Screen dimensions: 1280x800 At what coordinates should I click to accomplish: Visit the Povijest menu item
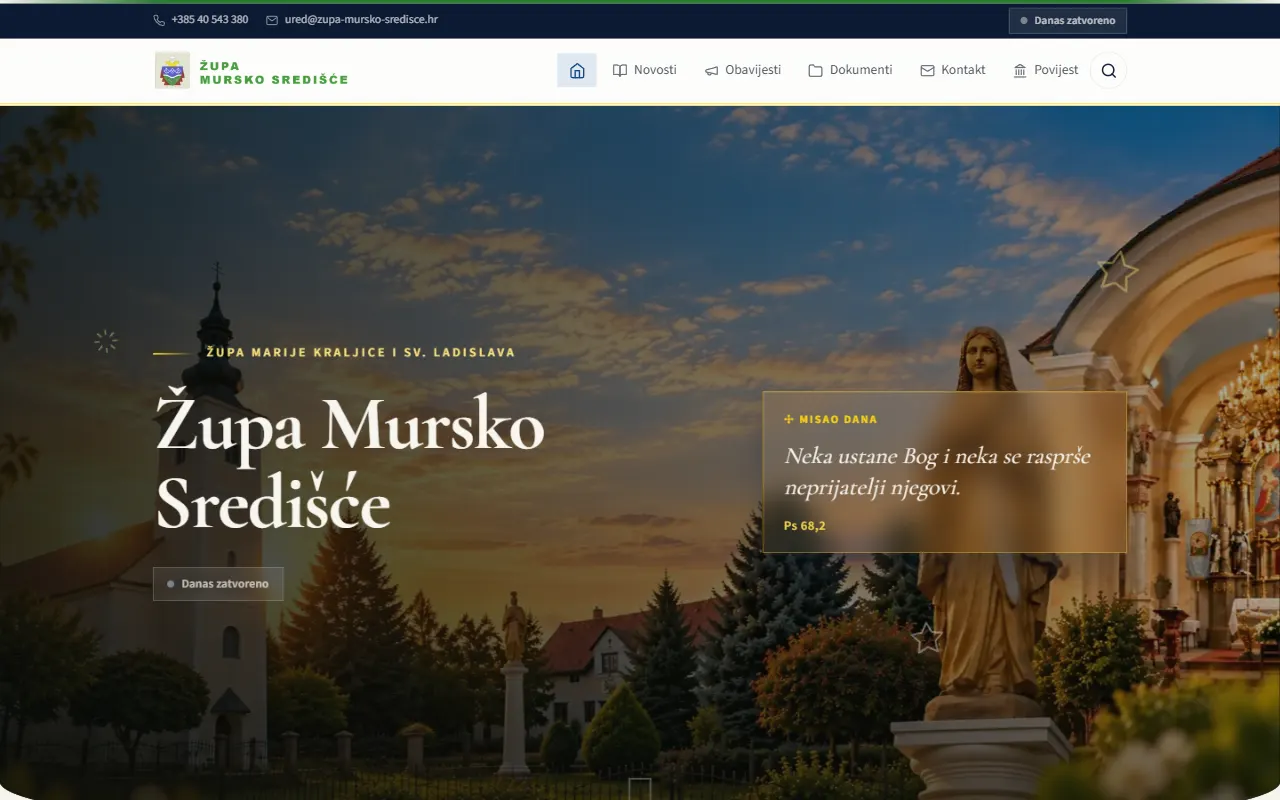pos(1046,70)
